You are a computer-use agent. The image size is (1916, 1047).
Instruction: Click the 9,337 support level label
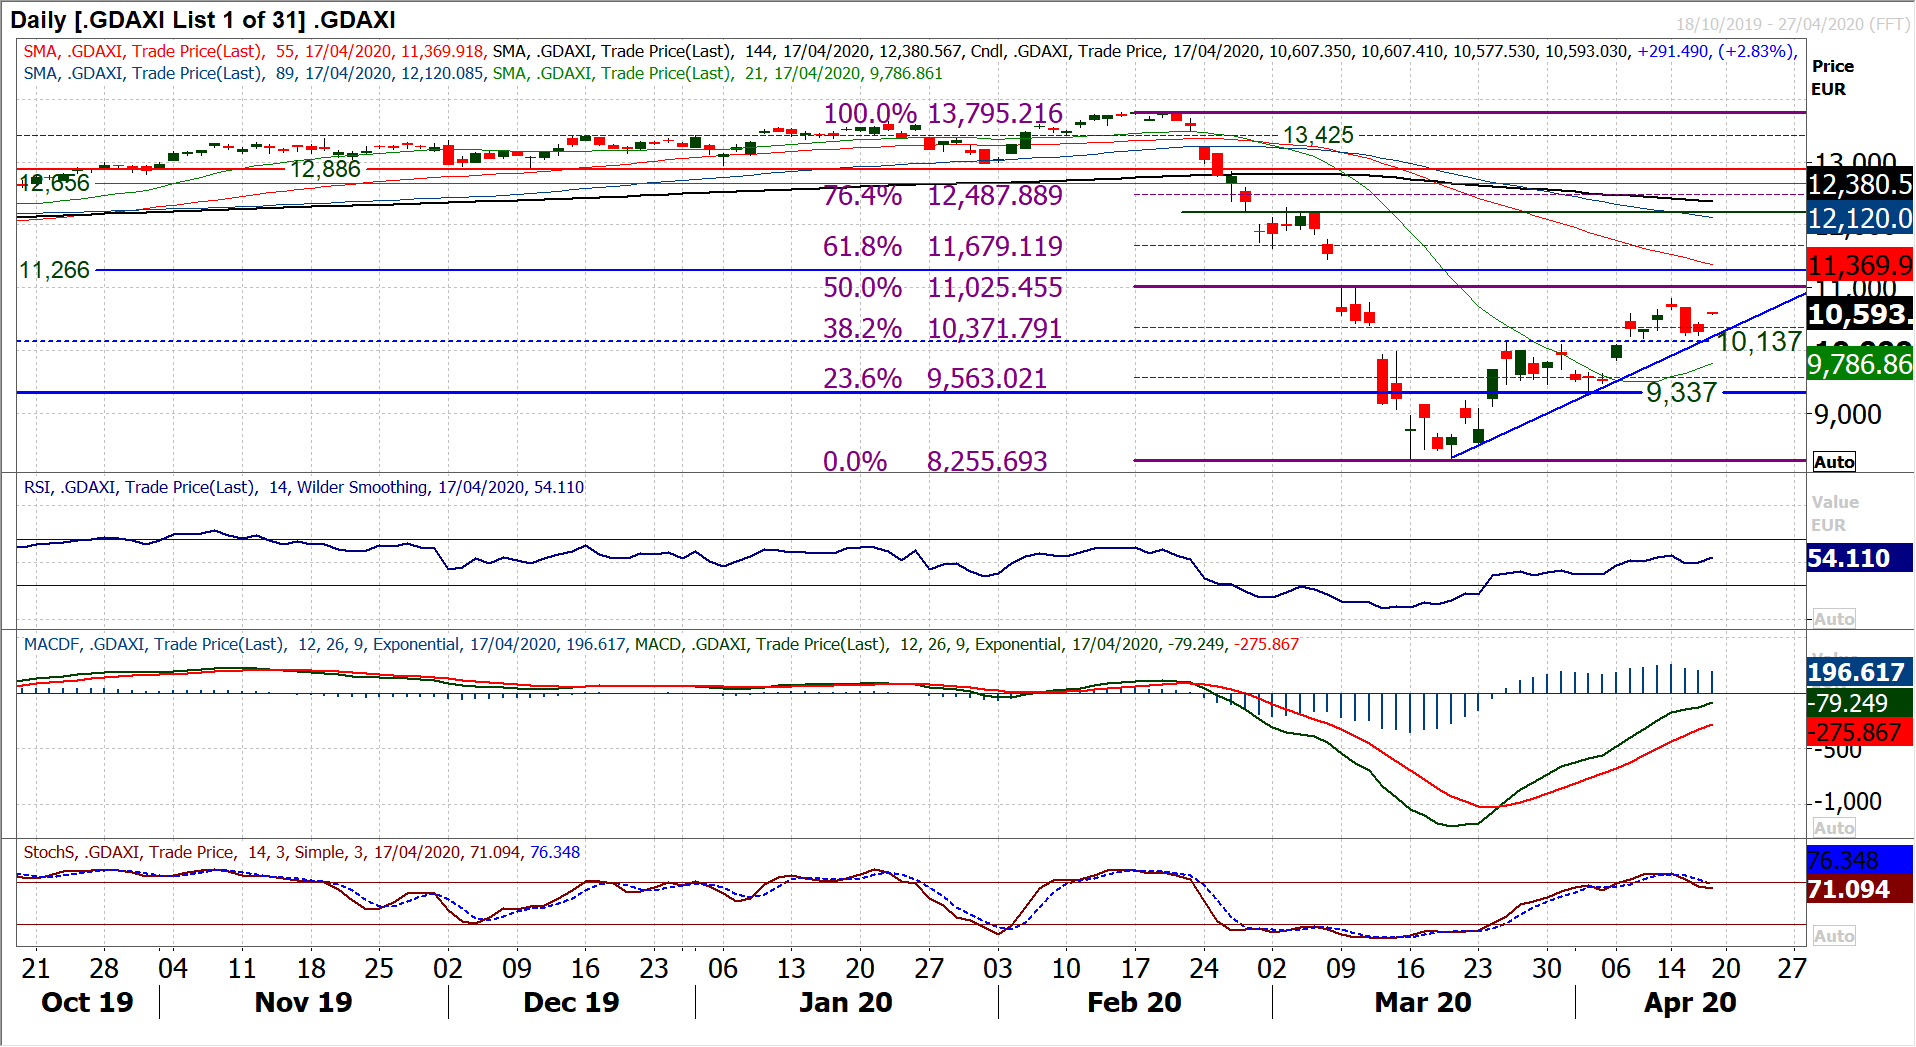pos(1682,393)
